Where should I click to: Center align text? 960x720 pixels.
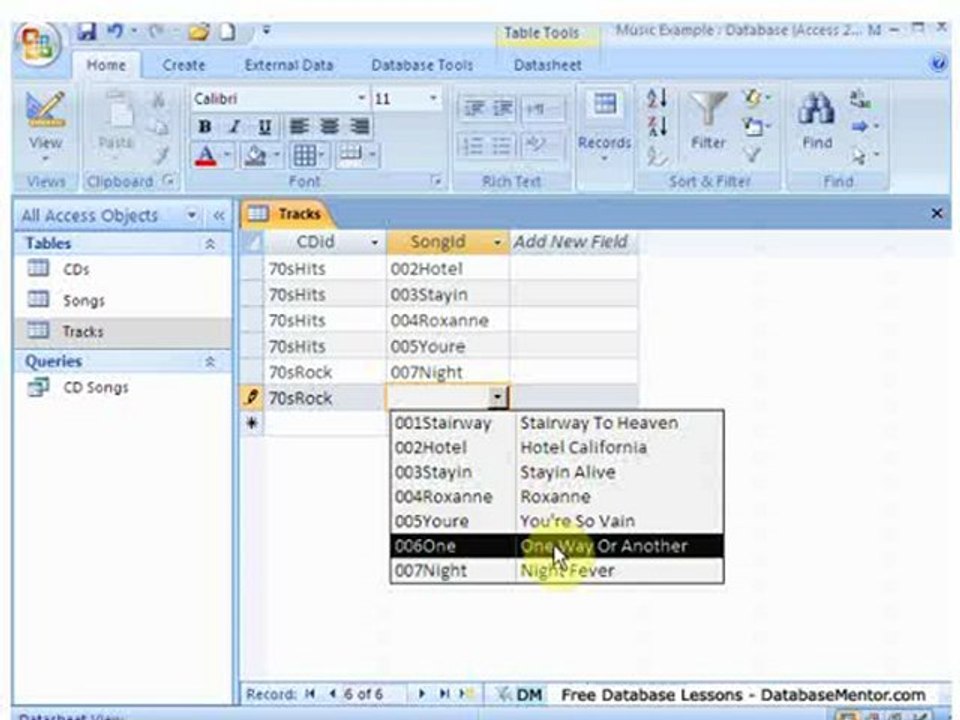coord(329,127)
